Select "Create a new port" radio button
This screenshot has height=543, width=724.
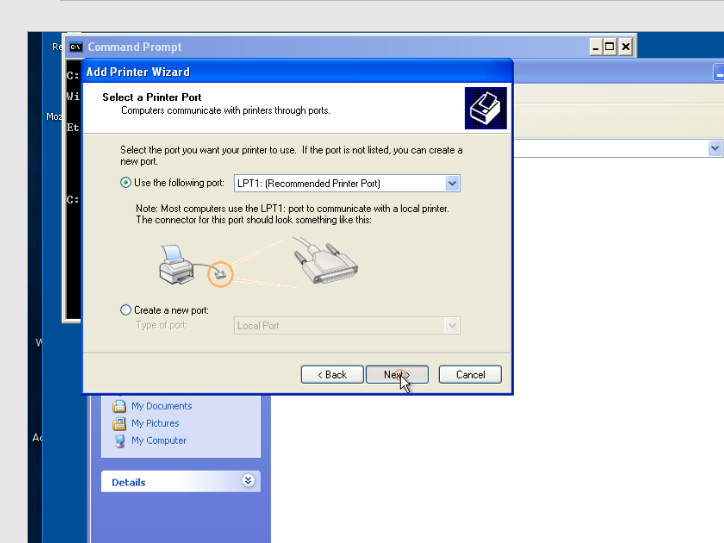point(125,310)
